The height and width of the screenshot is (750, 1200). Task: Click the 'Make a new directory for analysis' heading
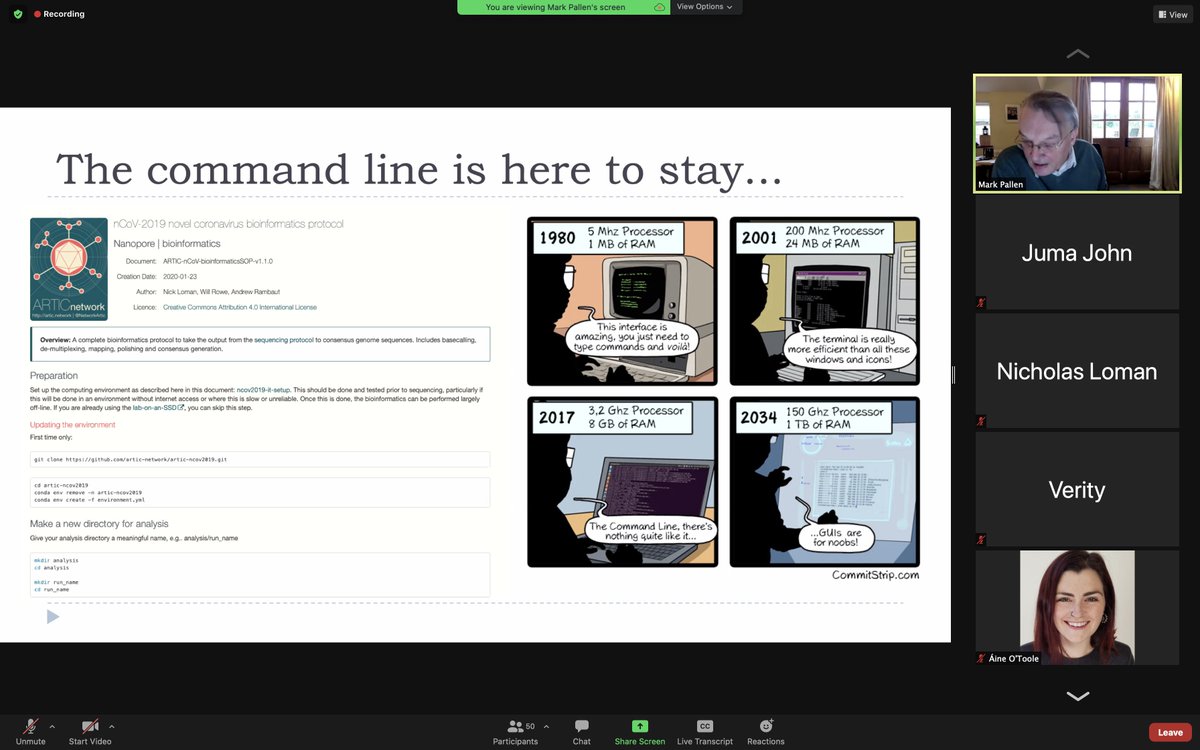[99, 524]
